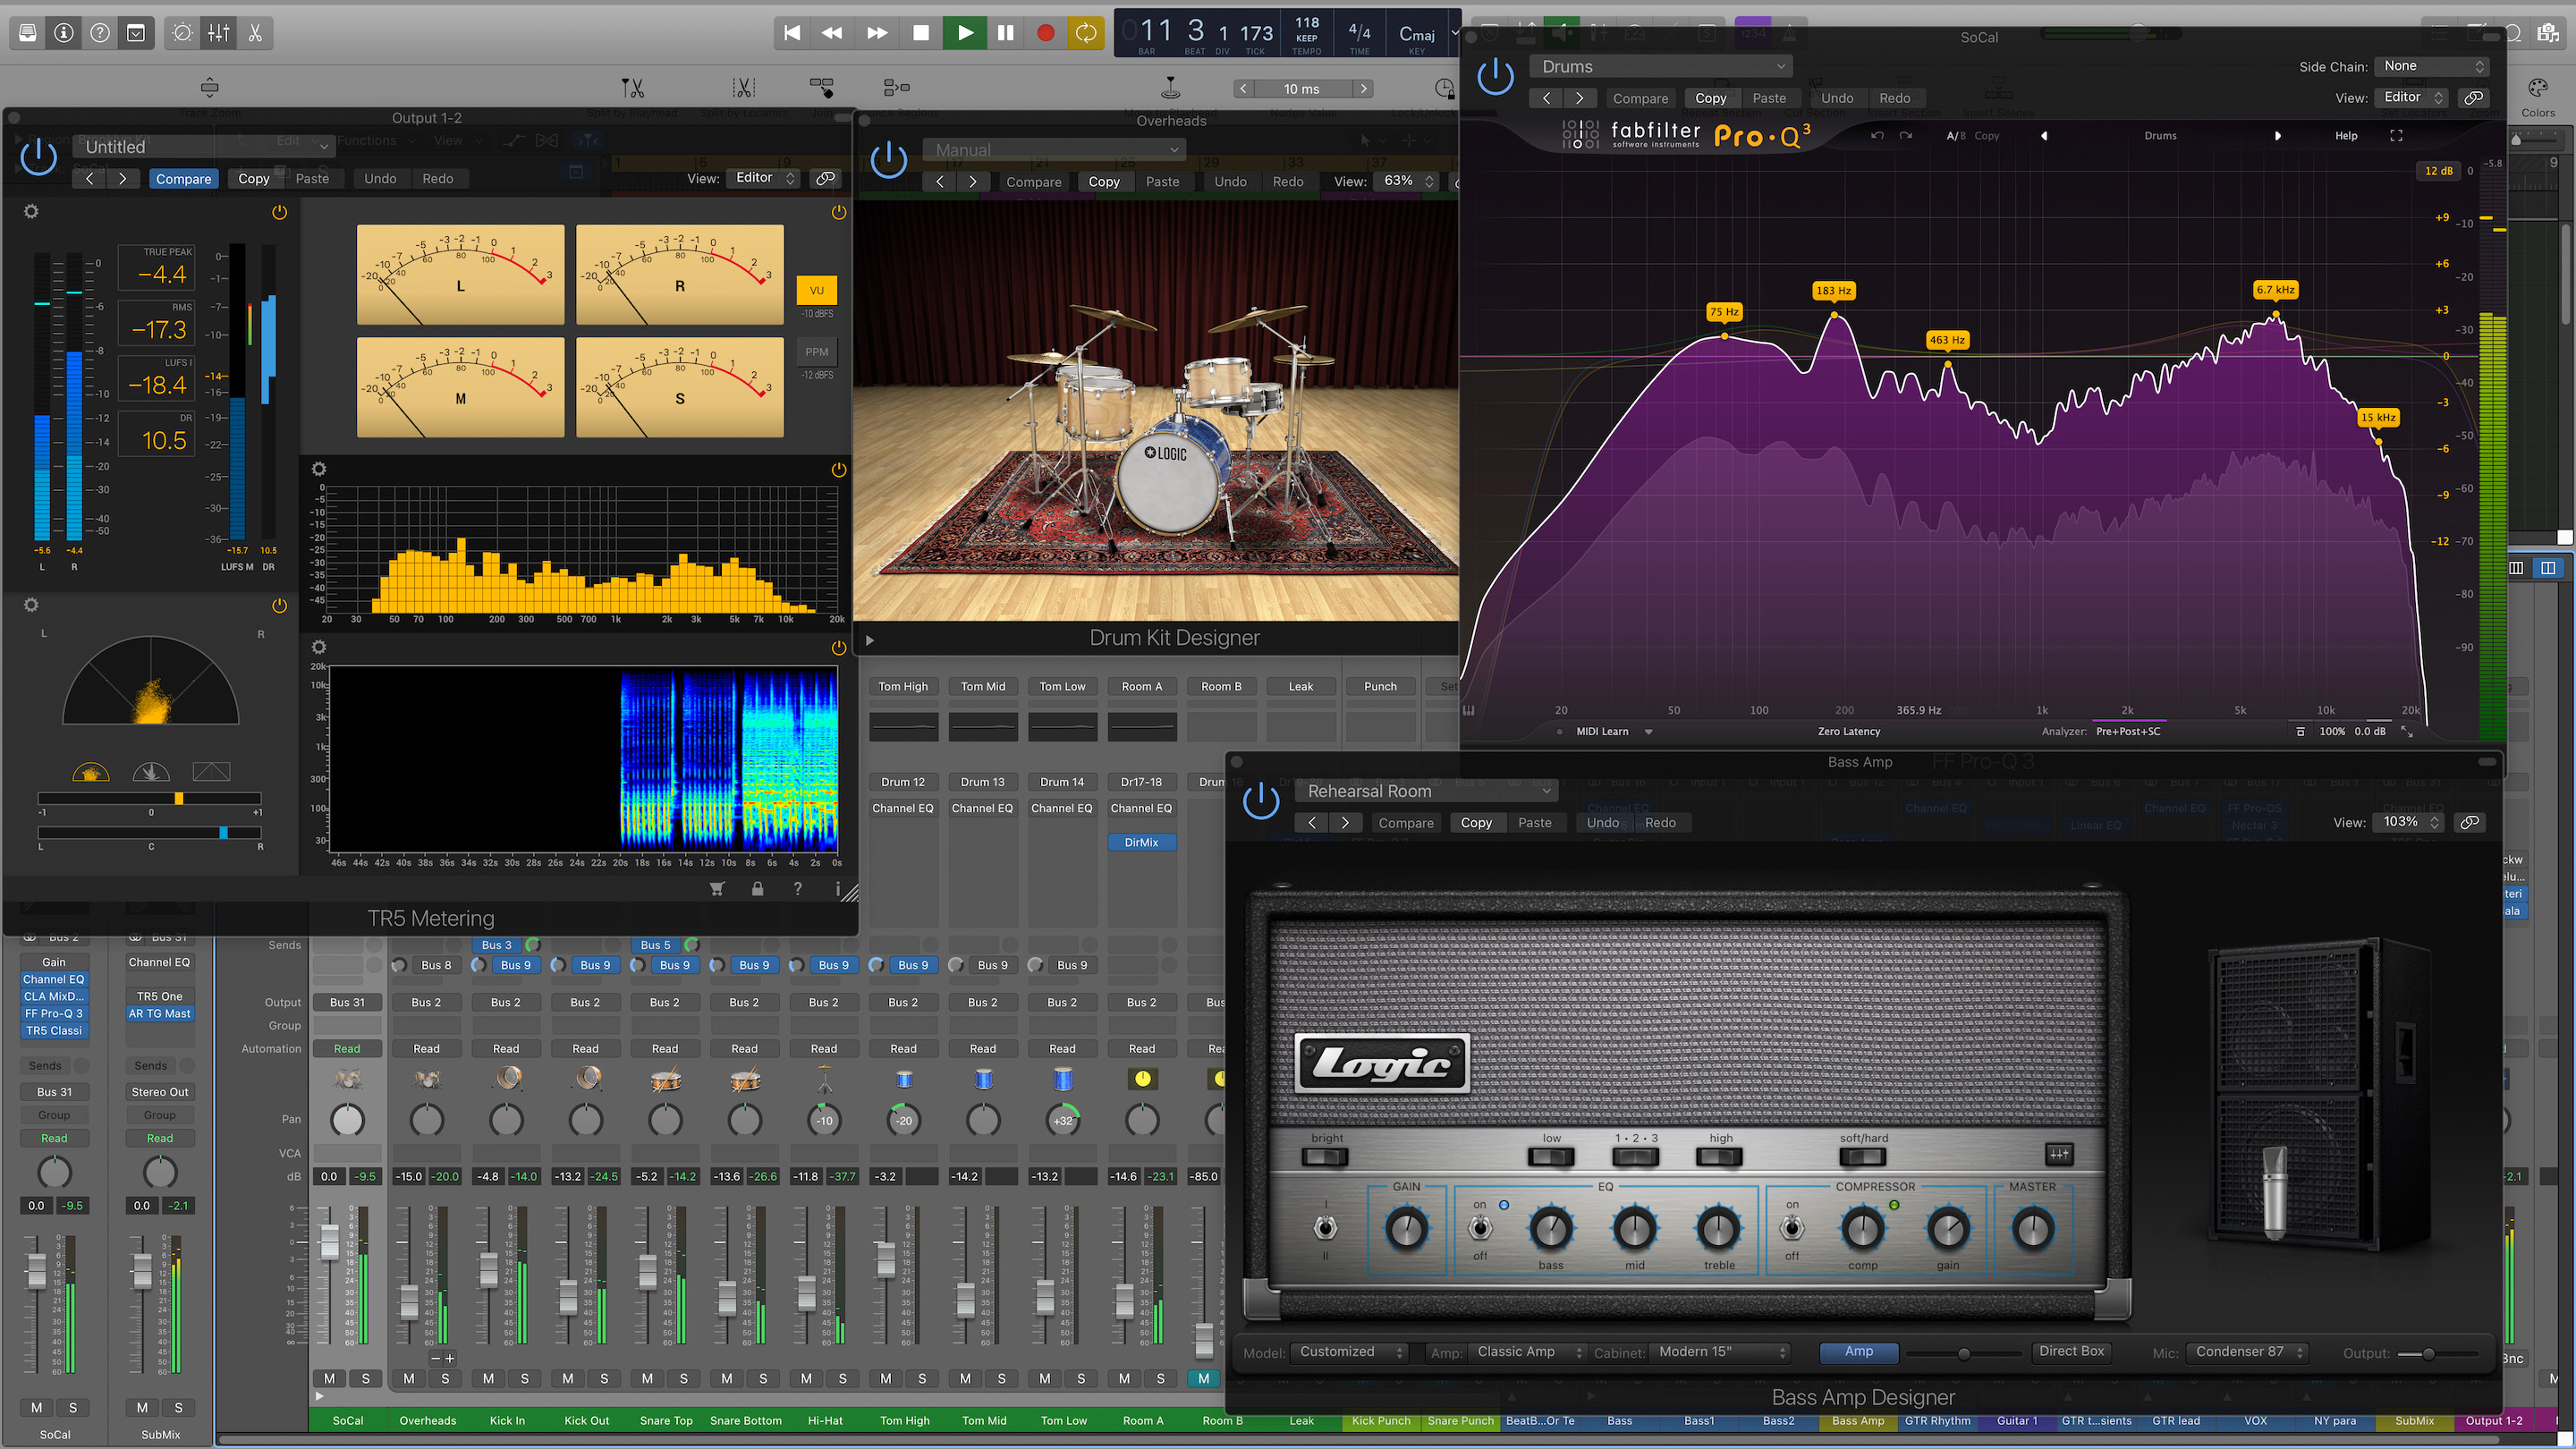2576x1449 pixels.
Task: Toggle TR5 Metering plugin power button
Action: (x=39, y=157)
